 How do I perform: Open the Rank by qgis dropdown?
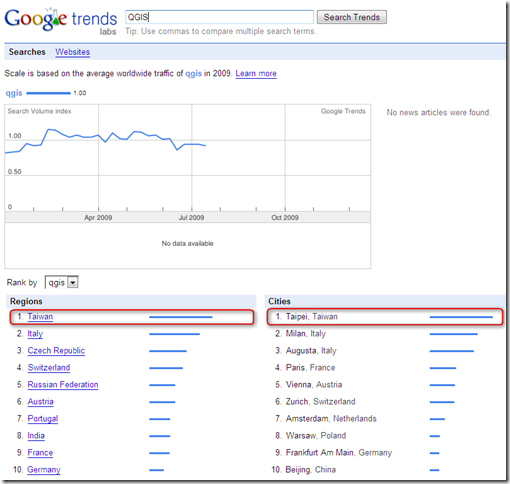tap(62, 283)
